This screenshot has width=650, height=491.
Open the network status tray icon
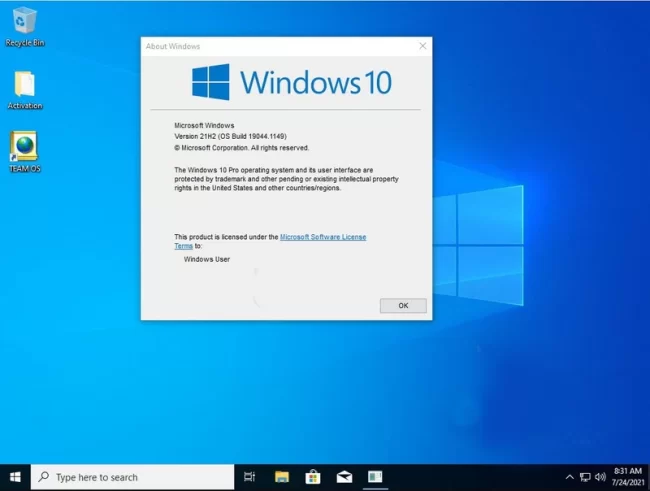coord(585,477)
